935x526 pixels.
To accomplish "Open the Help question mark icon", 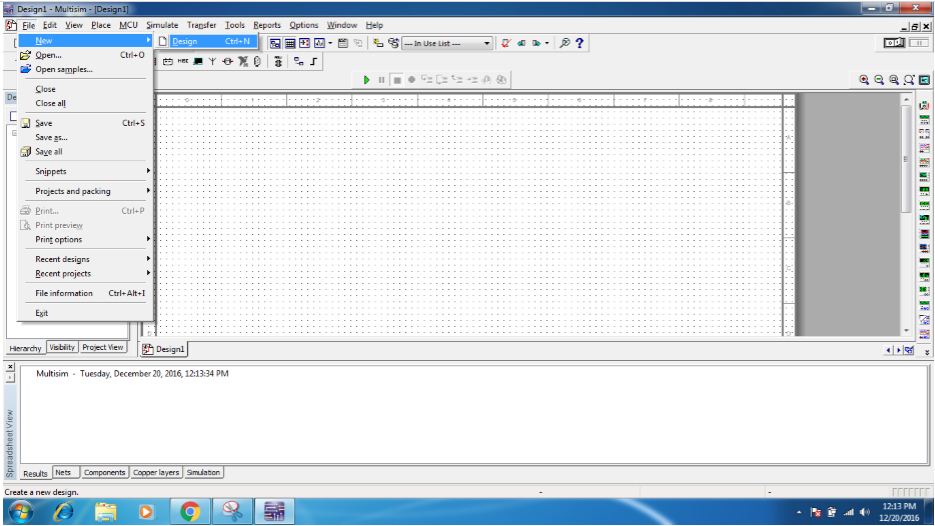I will [579, 43].
